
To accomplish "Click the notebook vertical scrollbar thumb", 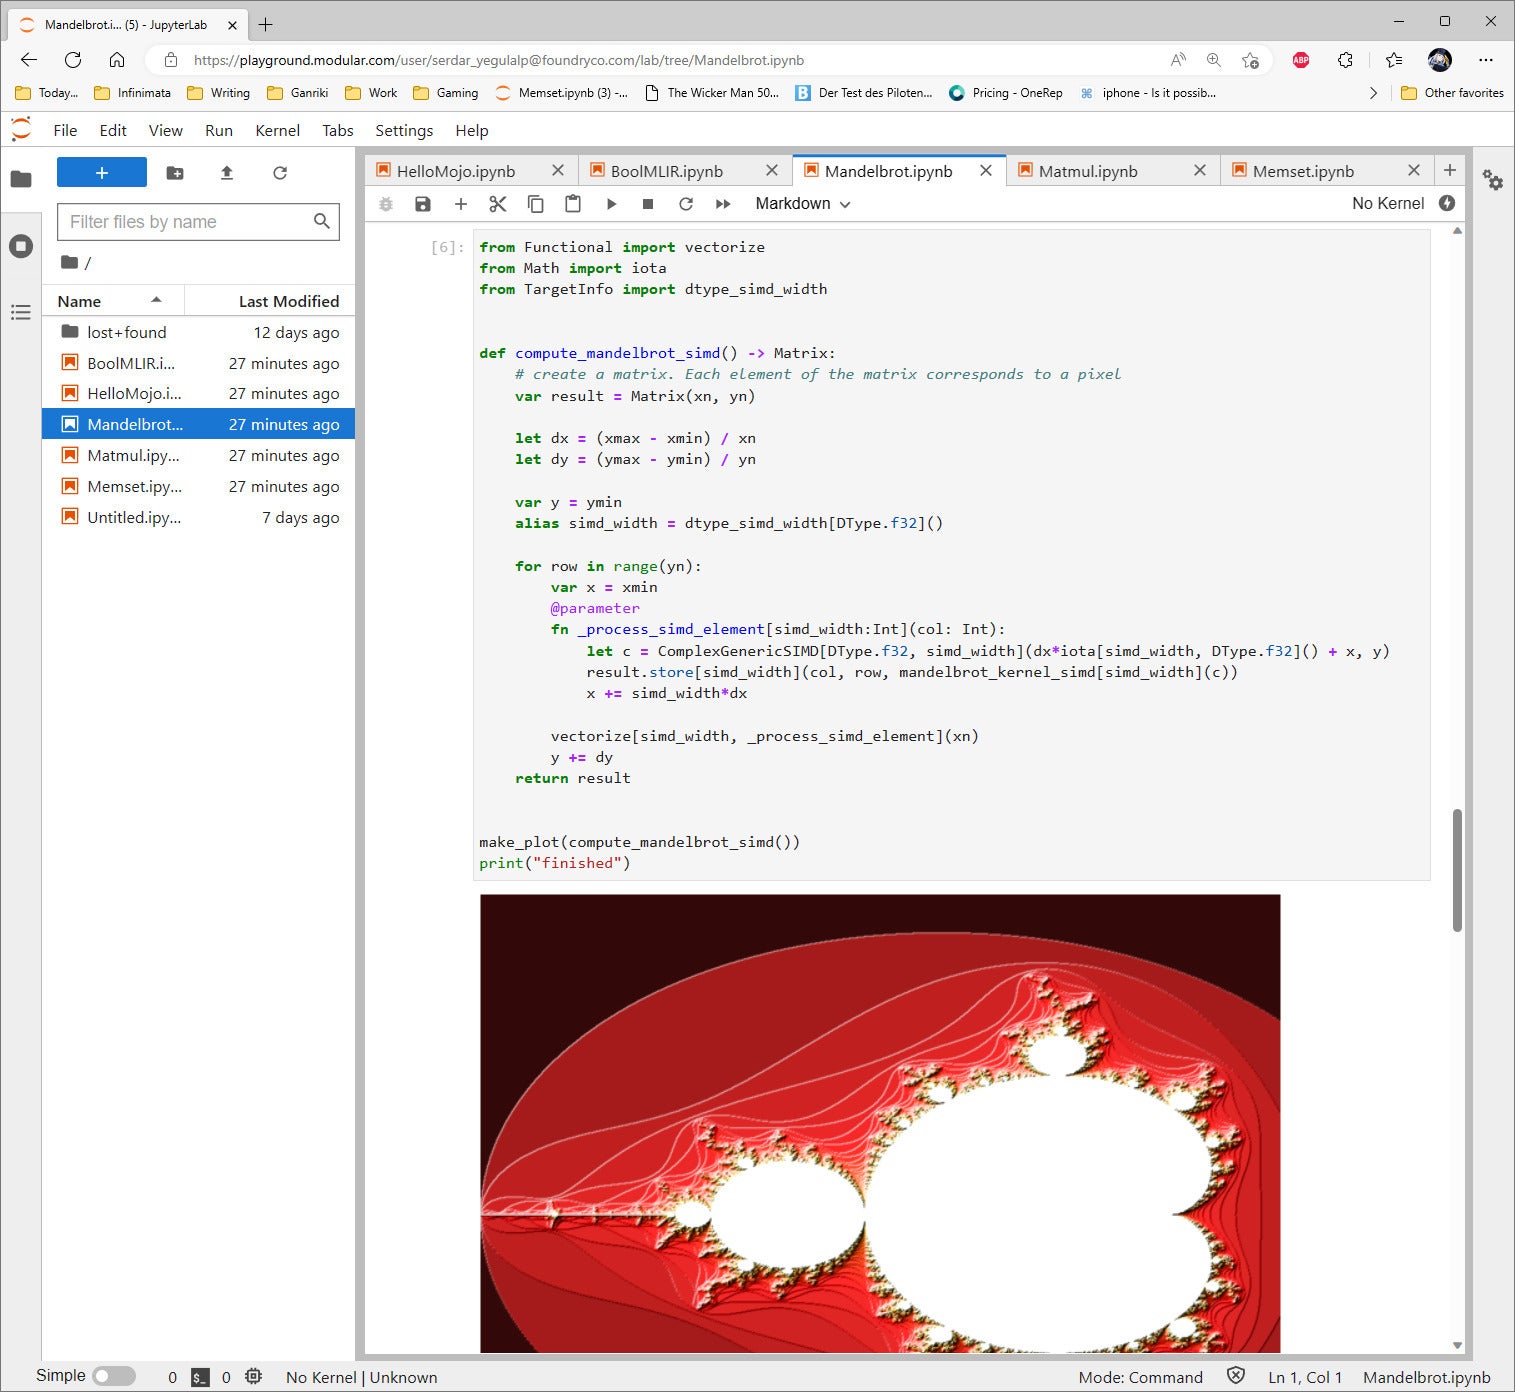I will 1457,870.
